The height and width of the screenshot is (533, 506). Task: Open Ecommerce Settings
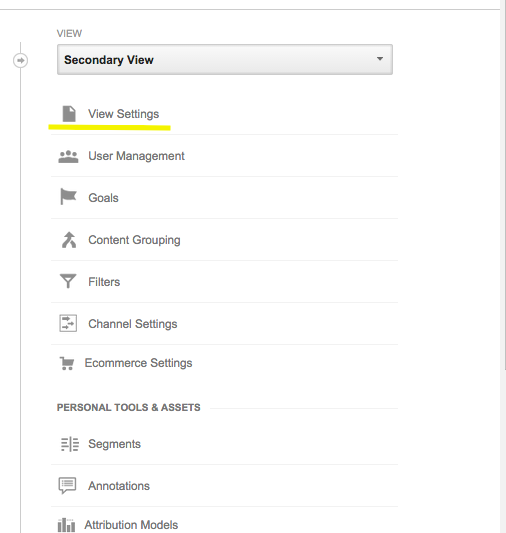(x=138, y=363)
